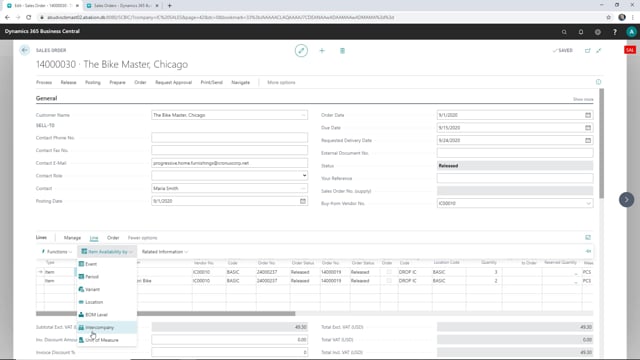The image size is (640, 360).
Task: Open the Navigate menu
Action: point(240,82)
